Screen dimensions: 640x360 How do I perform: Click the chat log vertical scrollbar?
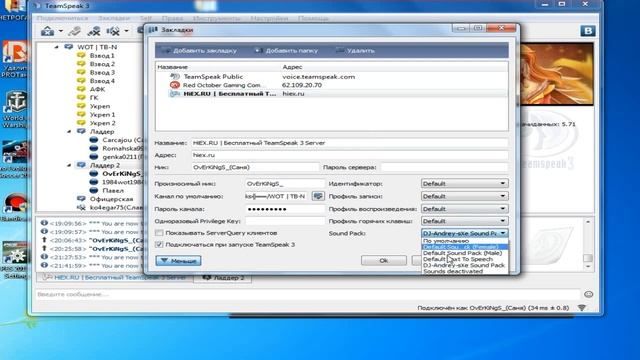point(588,244)
